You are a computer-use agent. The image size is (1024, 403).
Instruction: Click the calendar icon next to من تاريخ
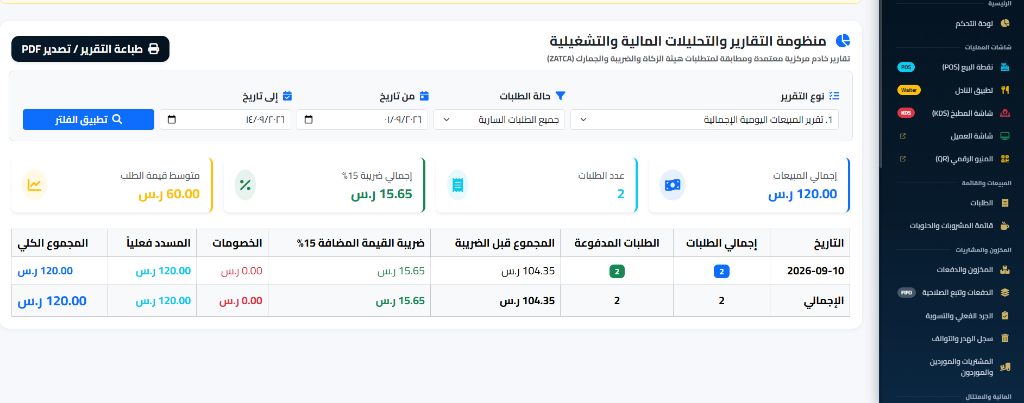[424, 95]
